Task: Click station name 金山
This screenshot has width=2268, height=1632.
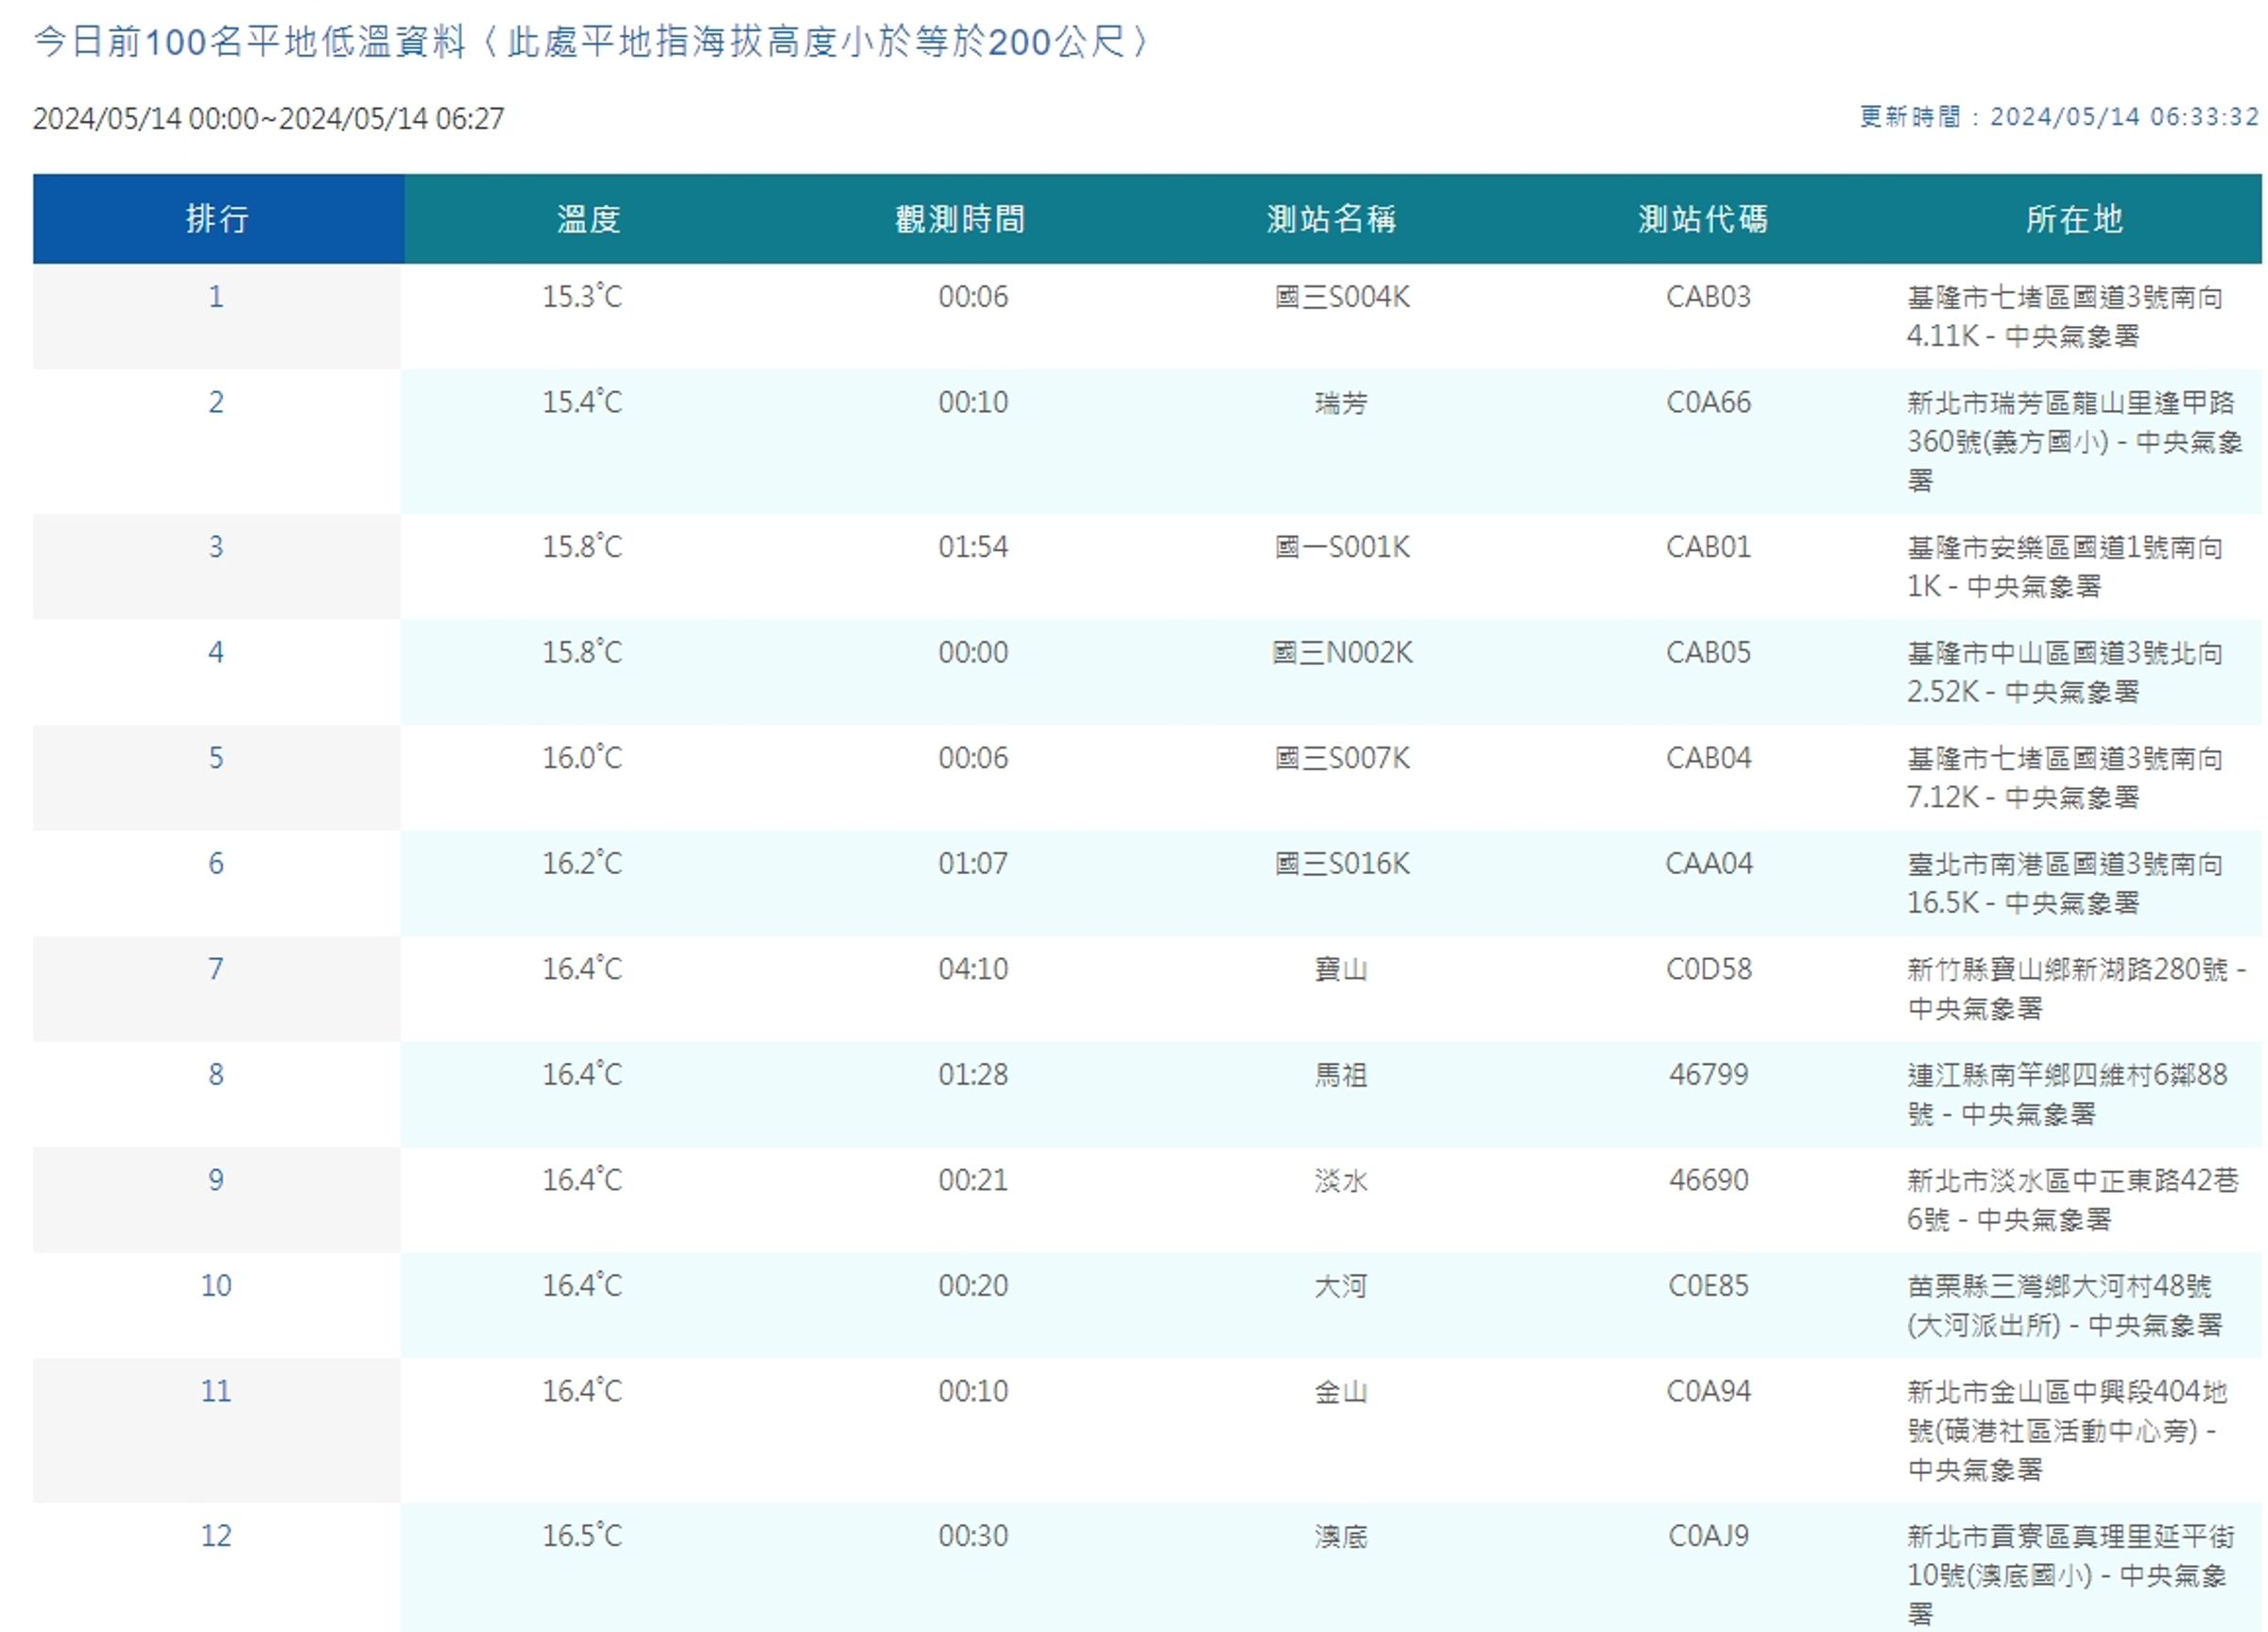Action: [1341, 1392]
